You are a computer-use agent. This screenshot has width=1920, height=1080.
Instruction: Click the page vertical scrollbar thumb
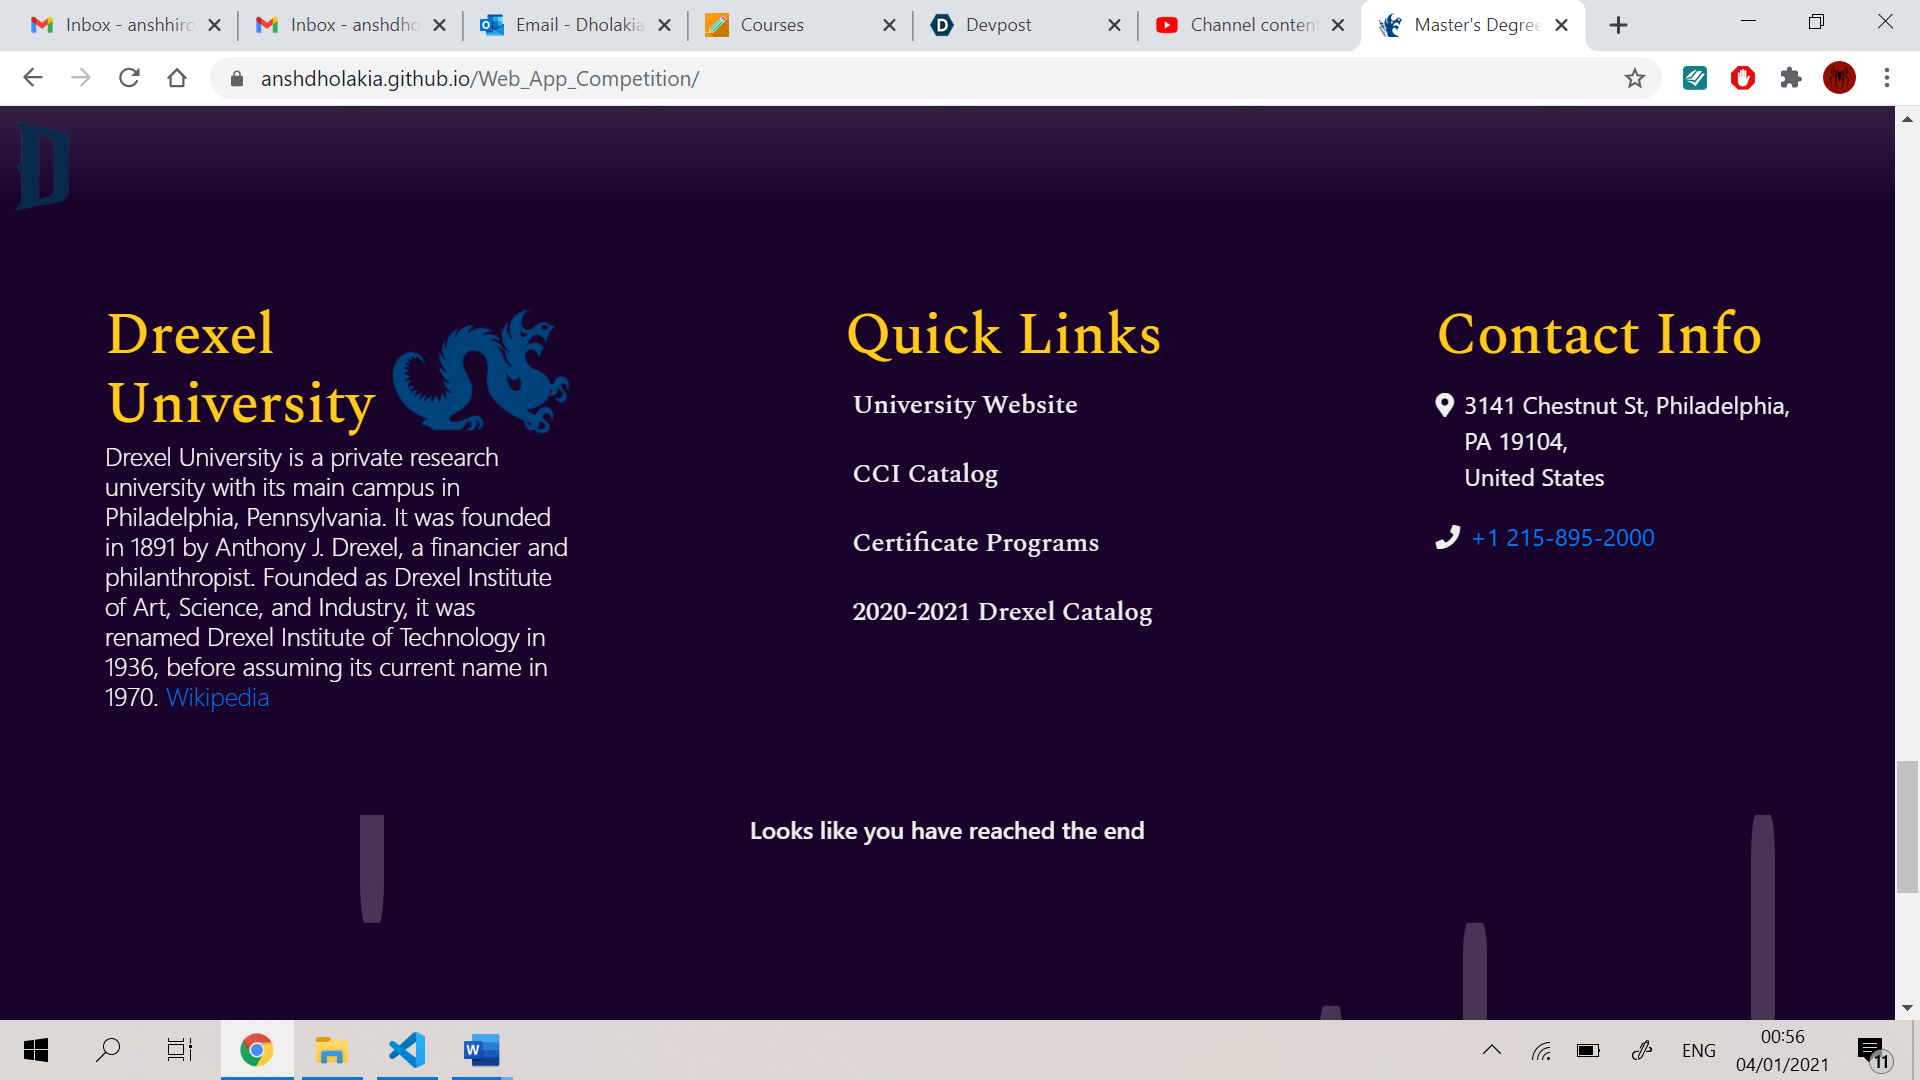1907,826
